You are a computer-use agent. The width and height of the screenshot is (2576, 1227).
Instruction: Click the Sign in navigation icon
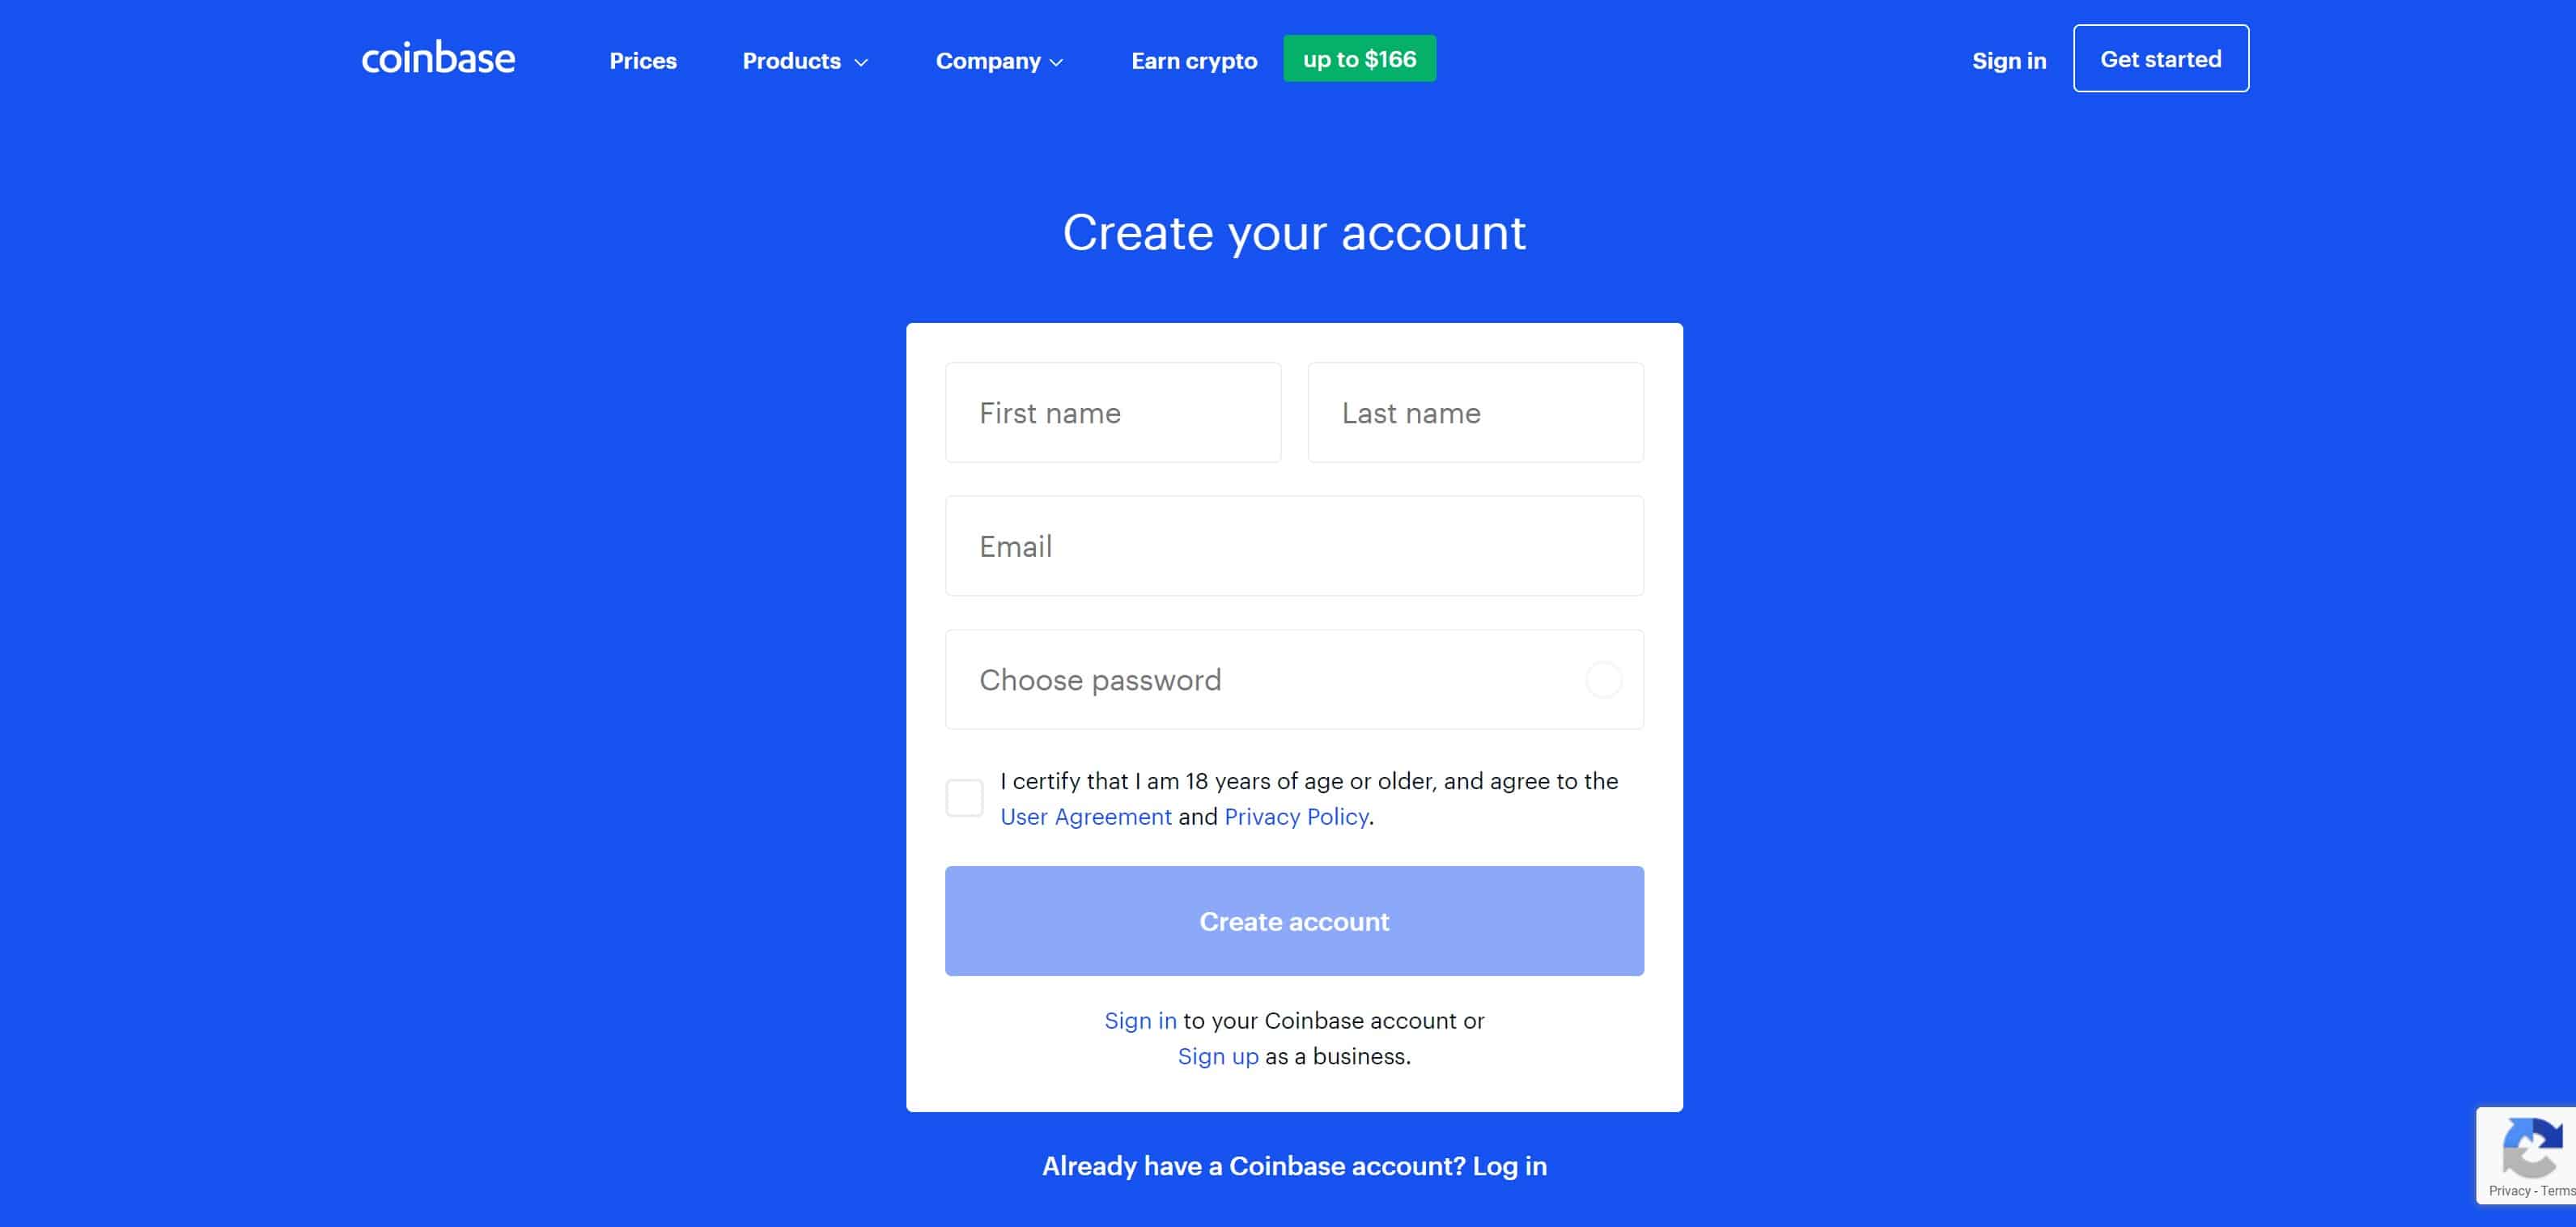[x=2008, y=59]
